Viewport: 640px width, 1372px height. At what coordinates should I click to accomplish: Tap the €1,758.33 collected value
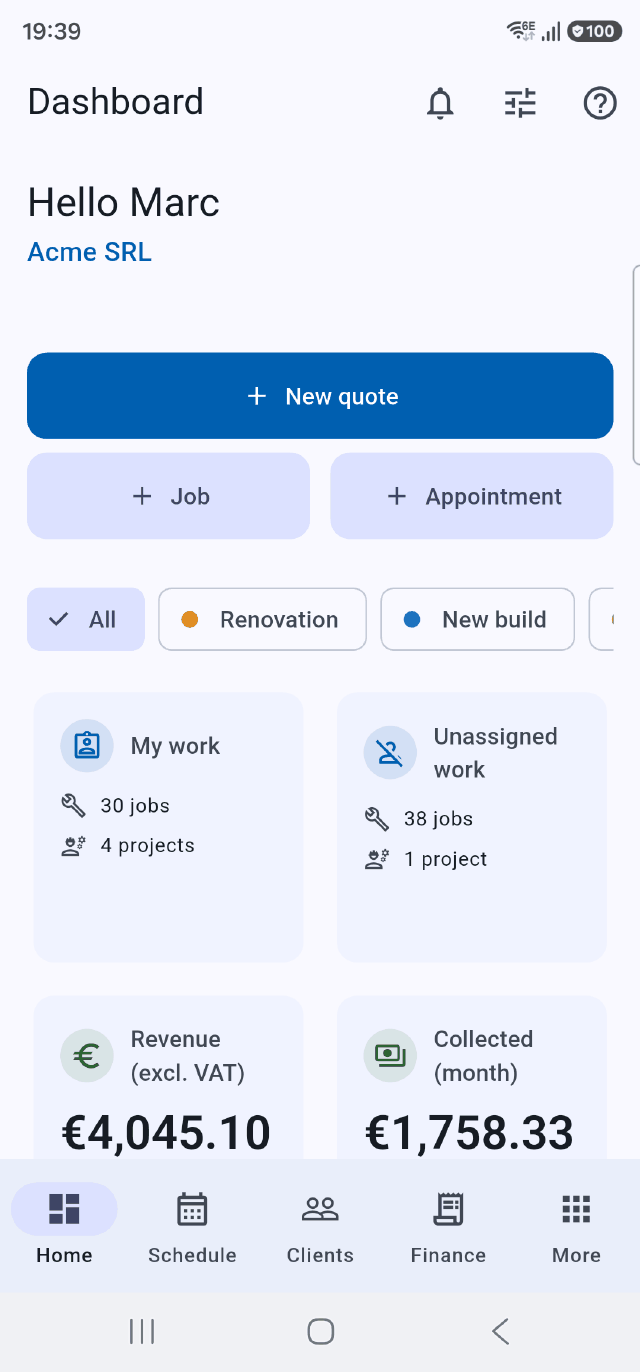[469, 1133]
